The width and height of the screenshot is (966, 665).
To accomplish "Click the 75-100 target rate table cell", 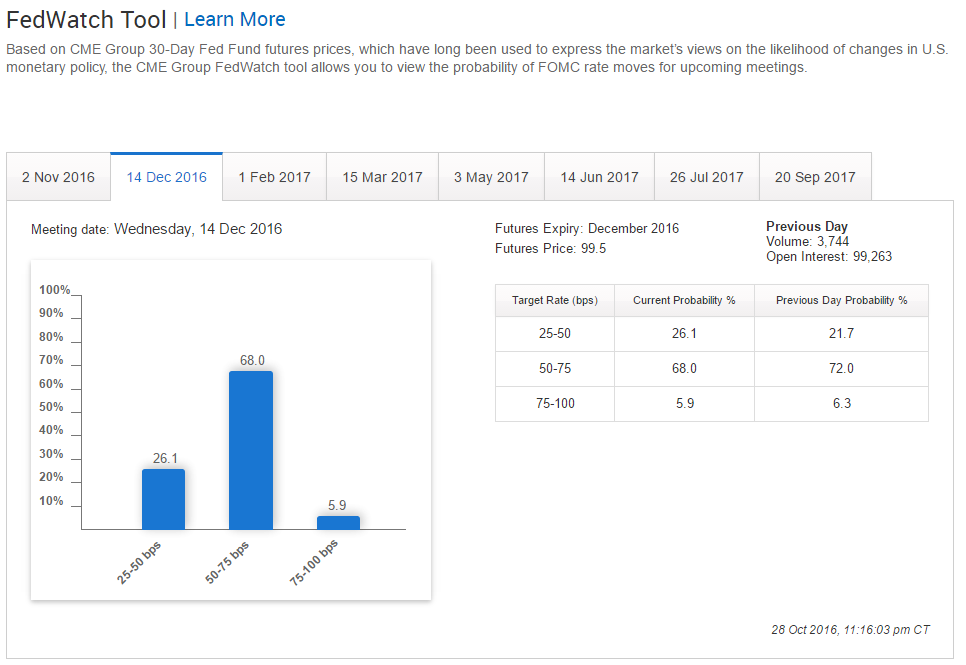I will click(554, 404).
